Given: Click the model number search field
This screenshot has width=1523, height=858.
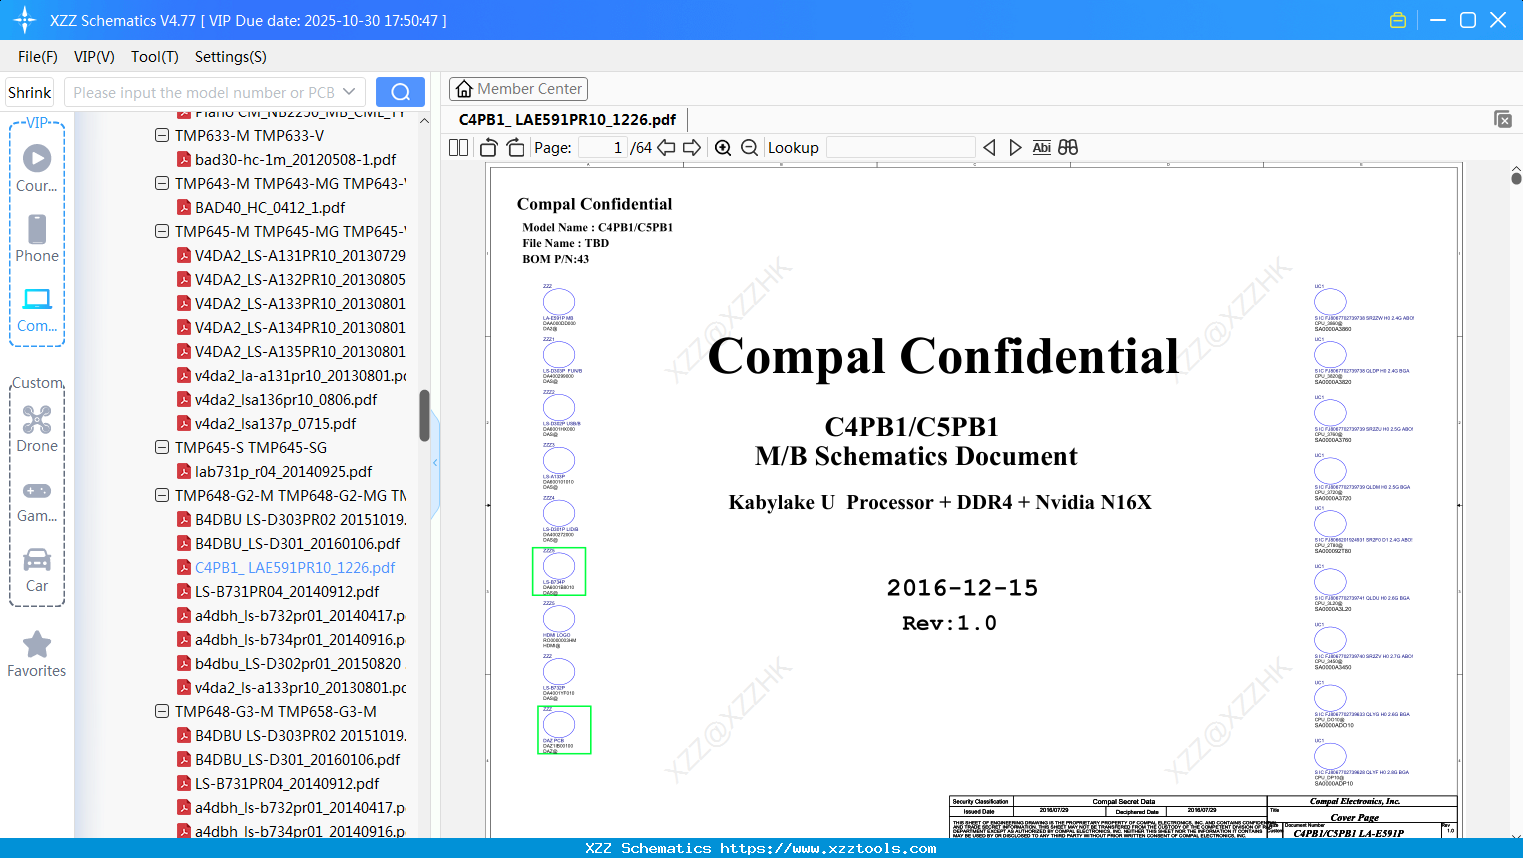Looking at the screenshot, I should tap(203, 92).
